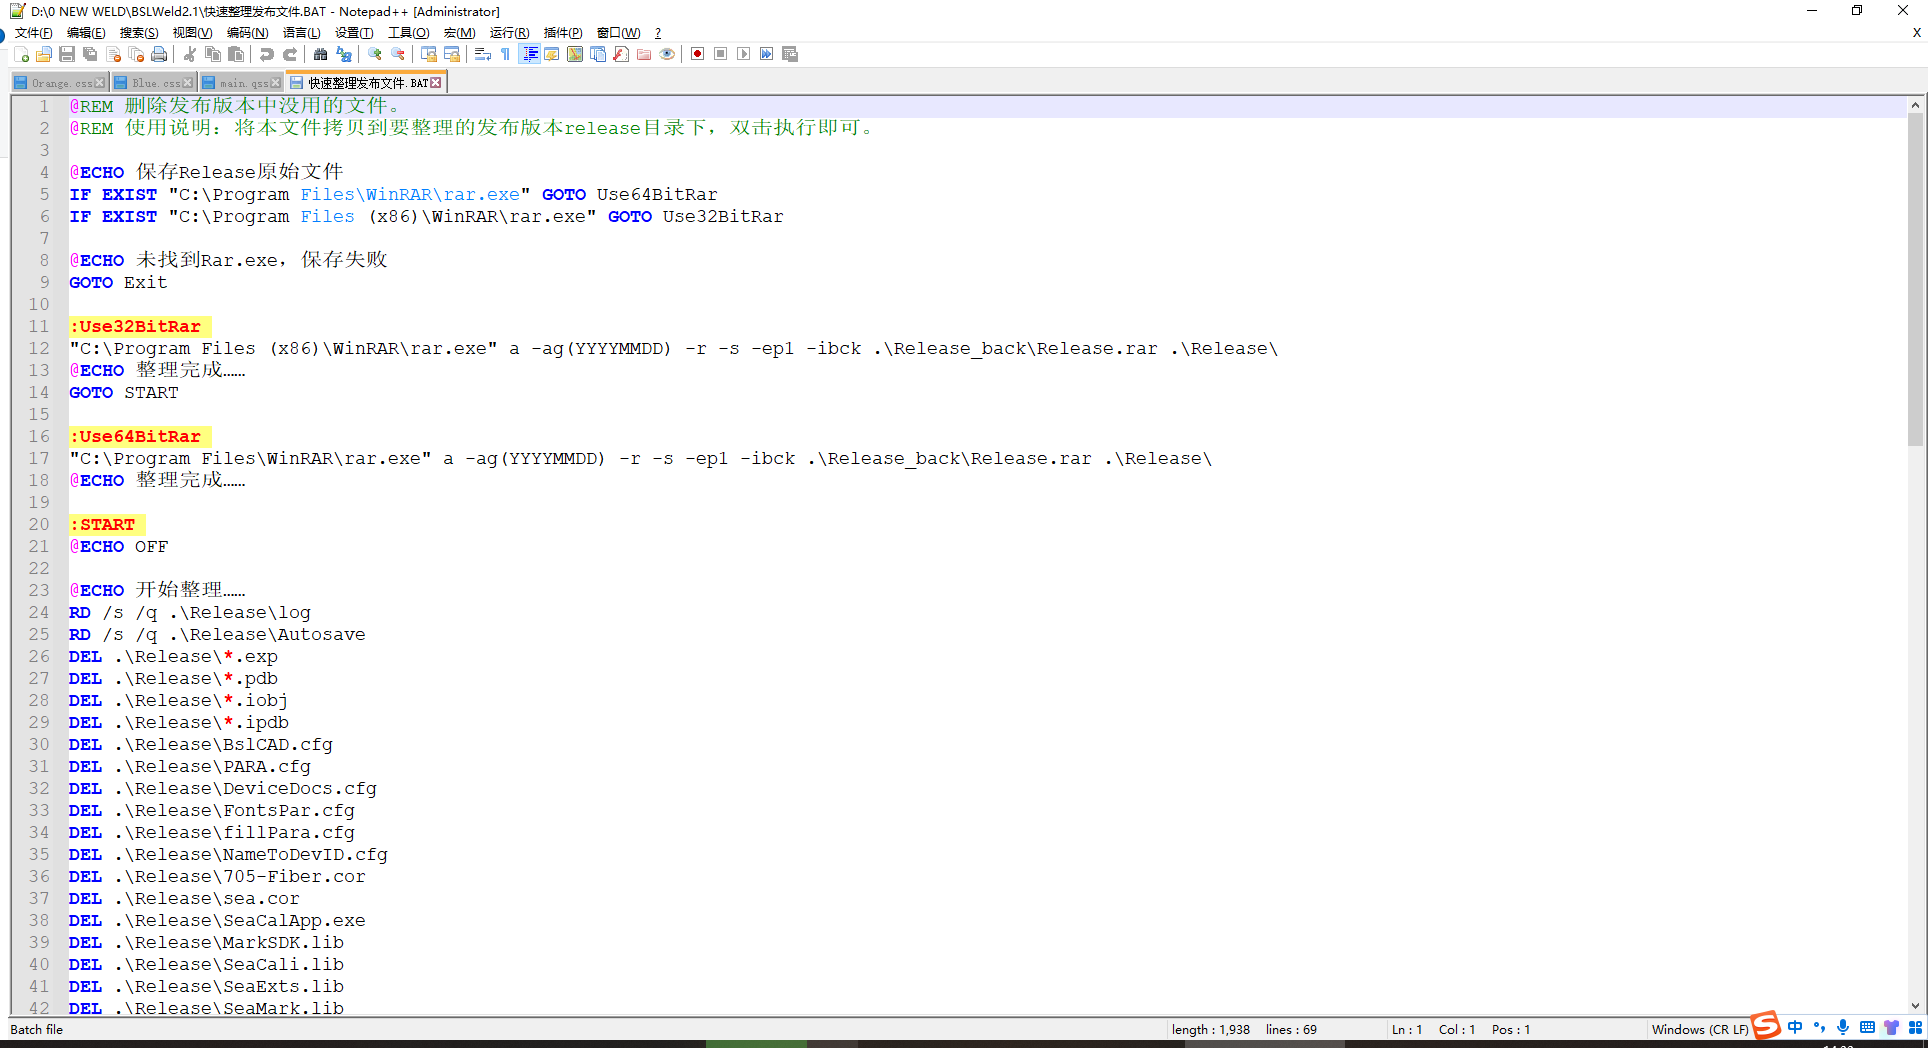
Task: Click the Open file toolbar icon
Action: (44, 54)
